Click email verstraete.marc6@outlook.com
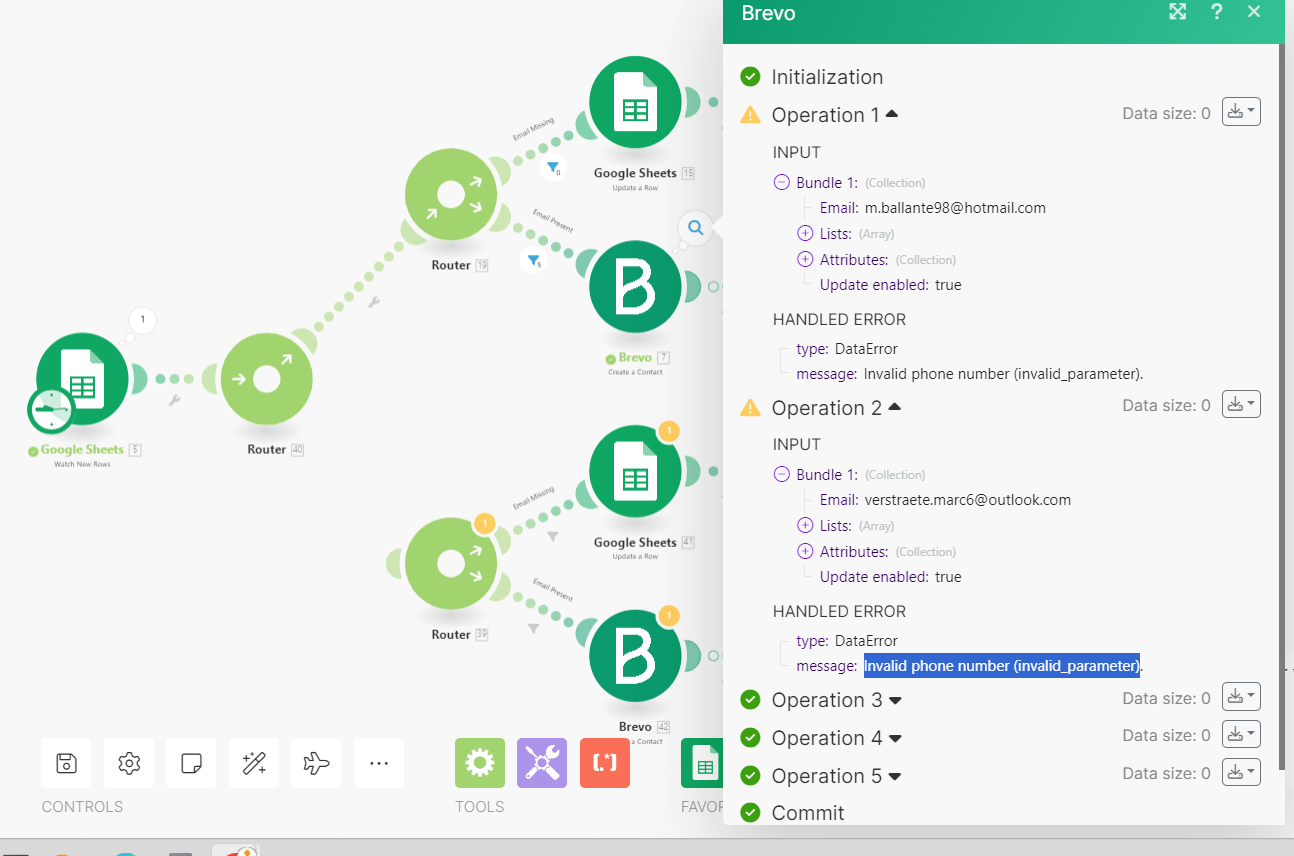 (x=967, y=500)
